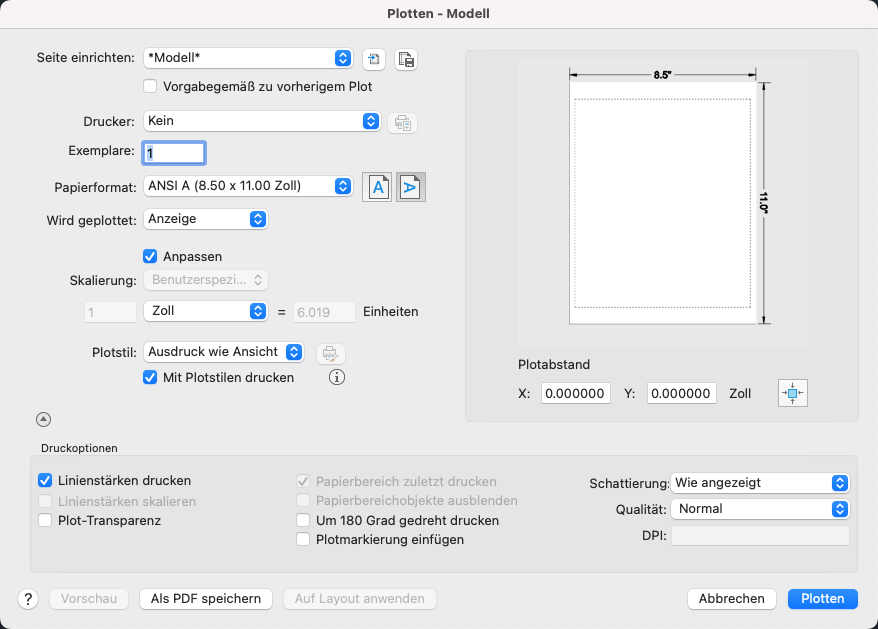This screenshot has width=878, height=629.
Task: Click the help question mark button
Action: point(28,599)
